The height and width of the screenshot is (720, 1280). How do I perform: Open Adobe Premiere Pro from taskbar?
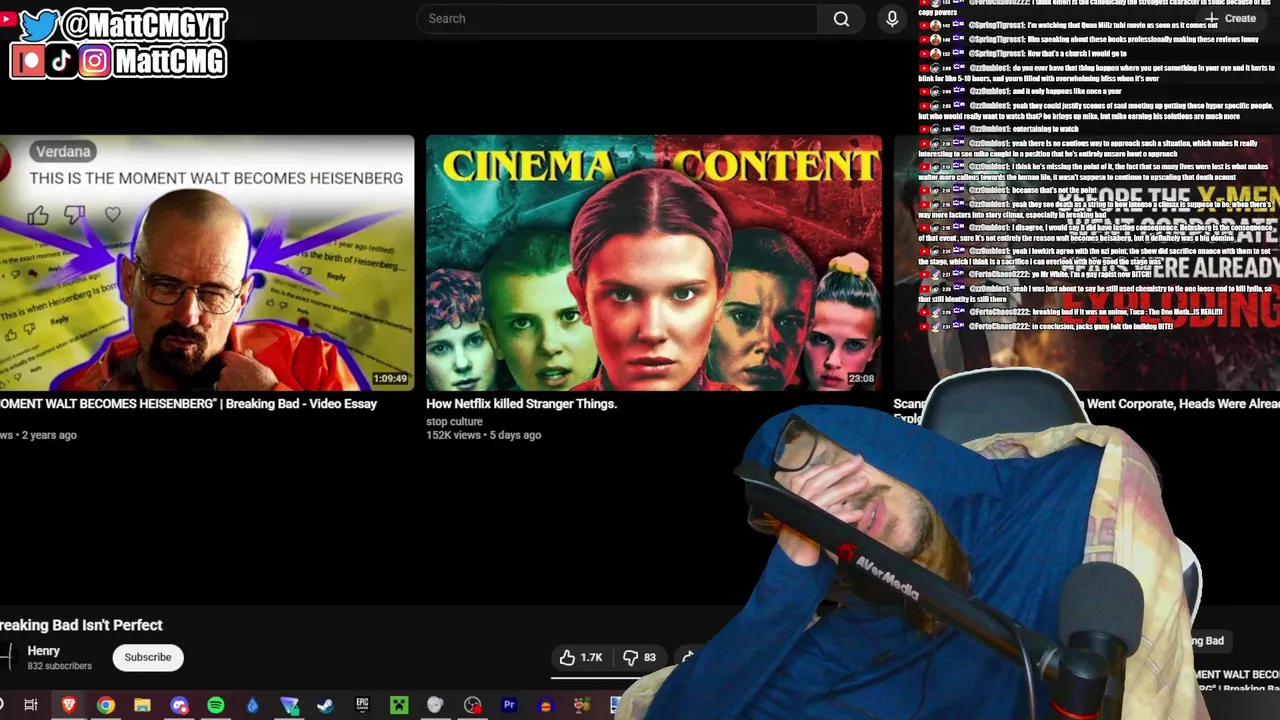pos(509,705)
